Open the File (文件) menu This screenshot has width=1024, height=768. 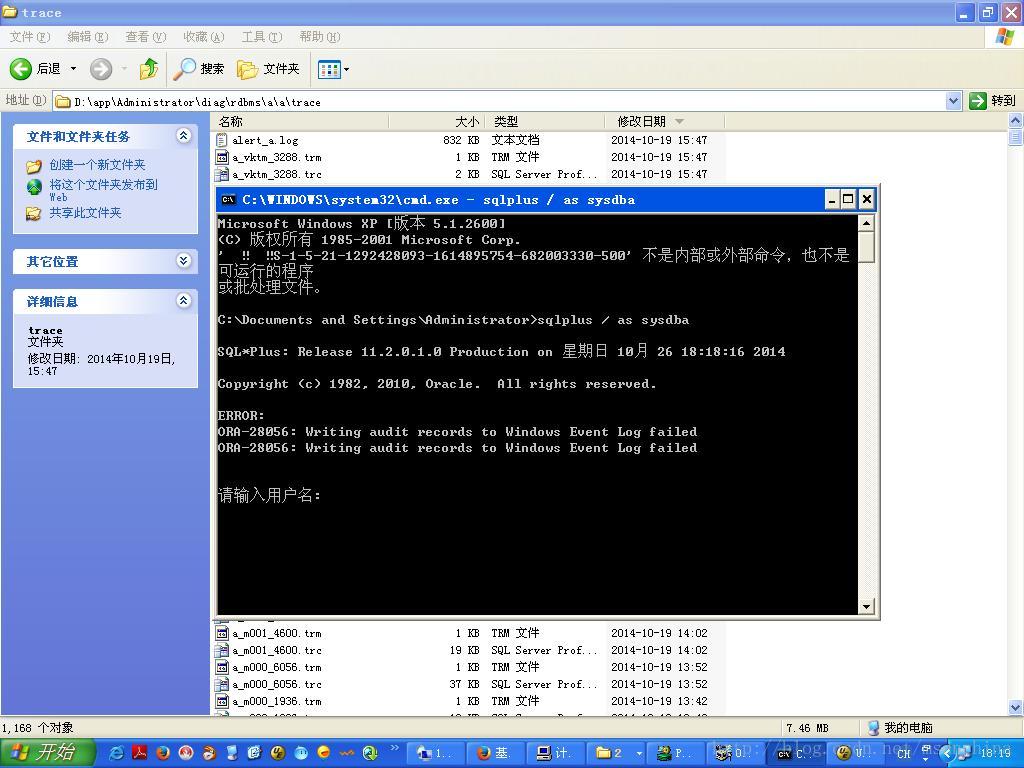tap(29, 37)
